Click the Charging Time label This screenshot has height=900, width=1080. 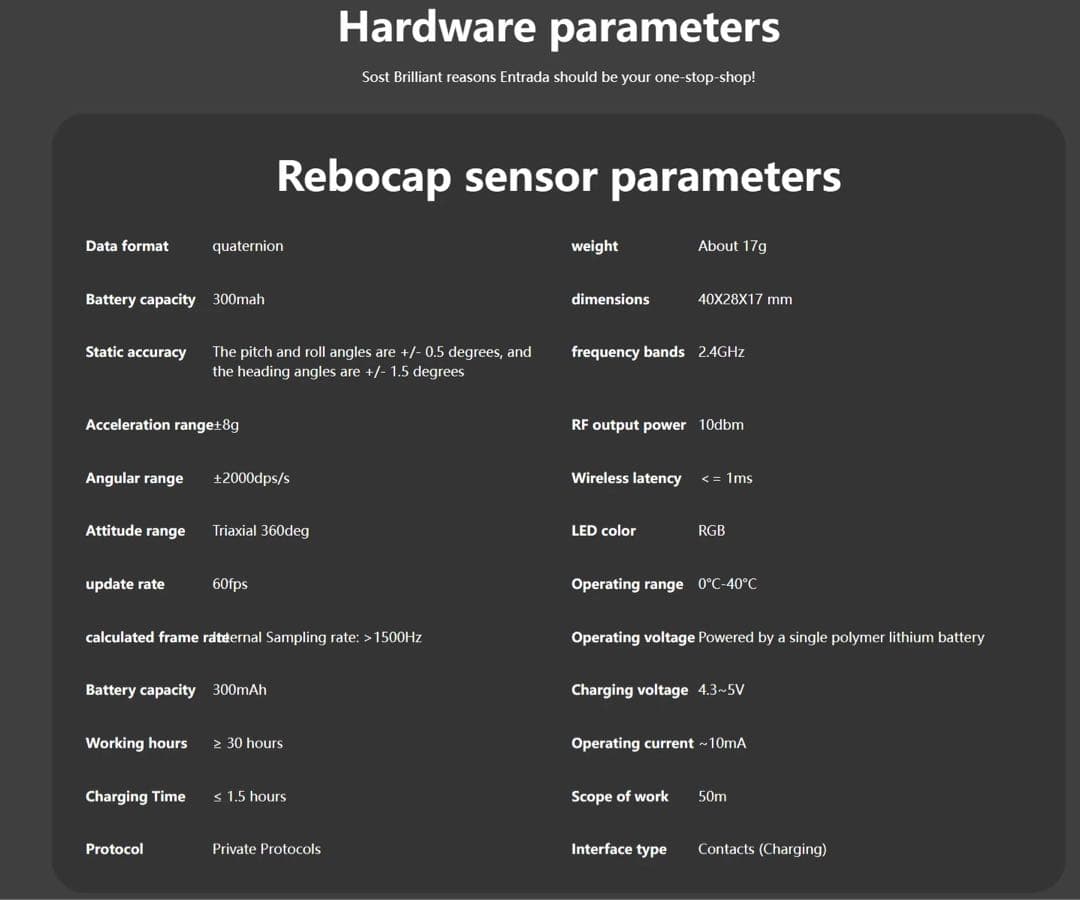(x=135, y=796)
